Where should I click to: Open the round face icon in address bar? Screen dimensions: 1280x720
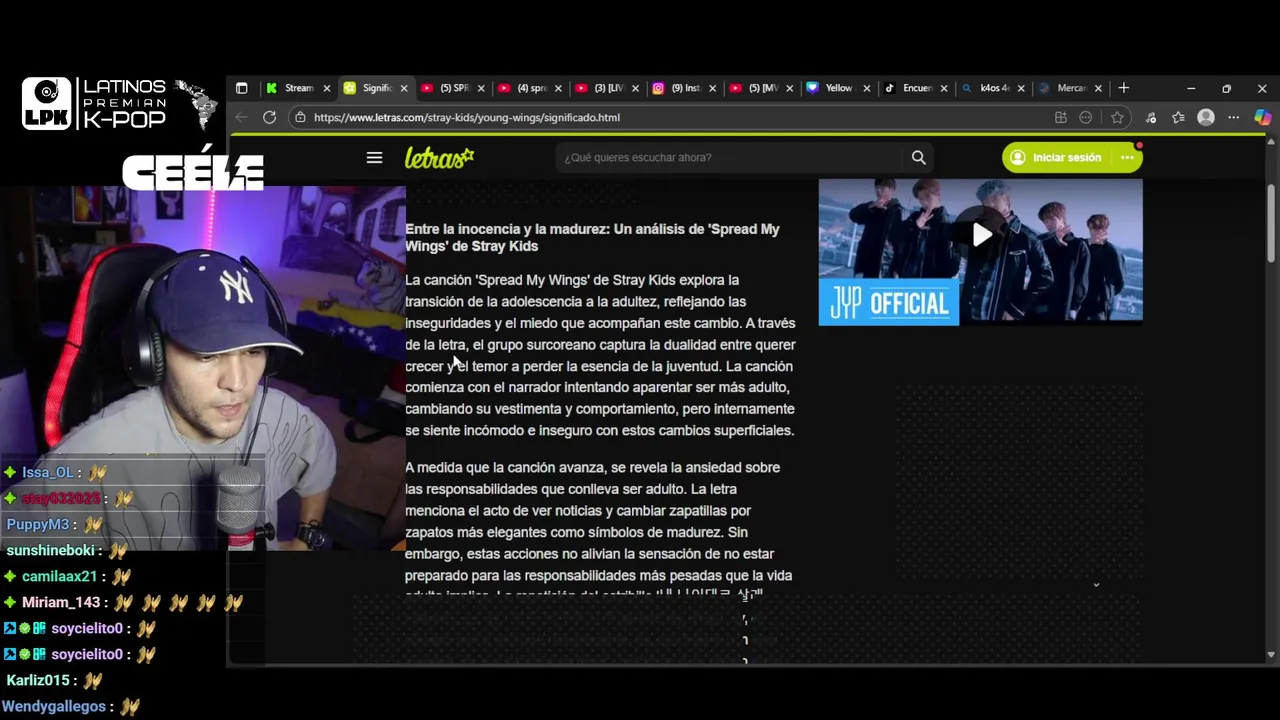[x=1086, y=117]
